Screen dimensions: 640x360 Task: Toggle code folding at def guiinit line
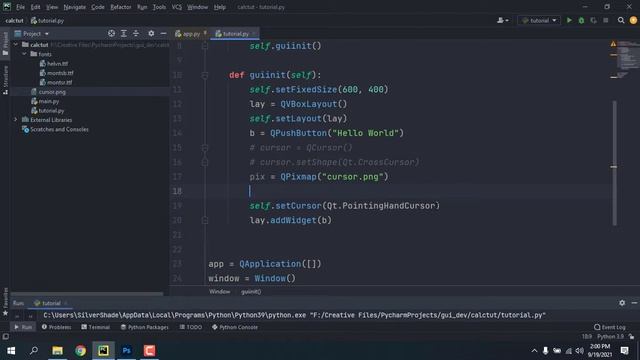(x=205, y=75)
